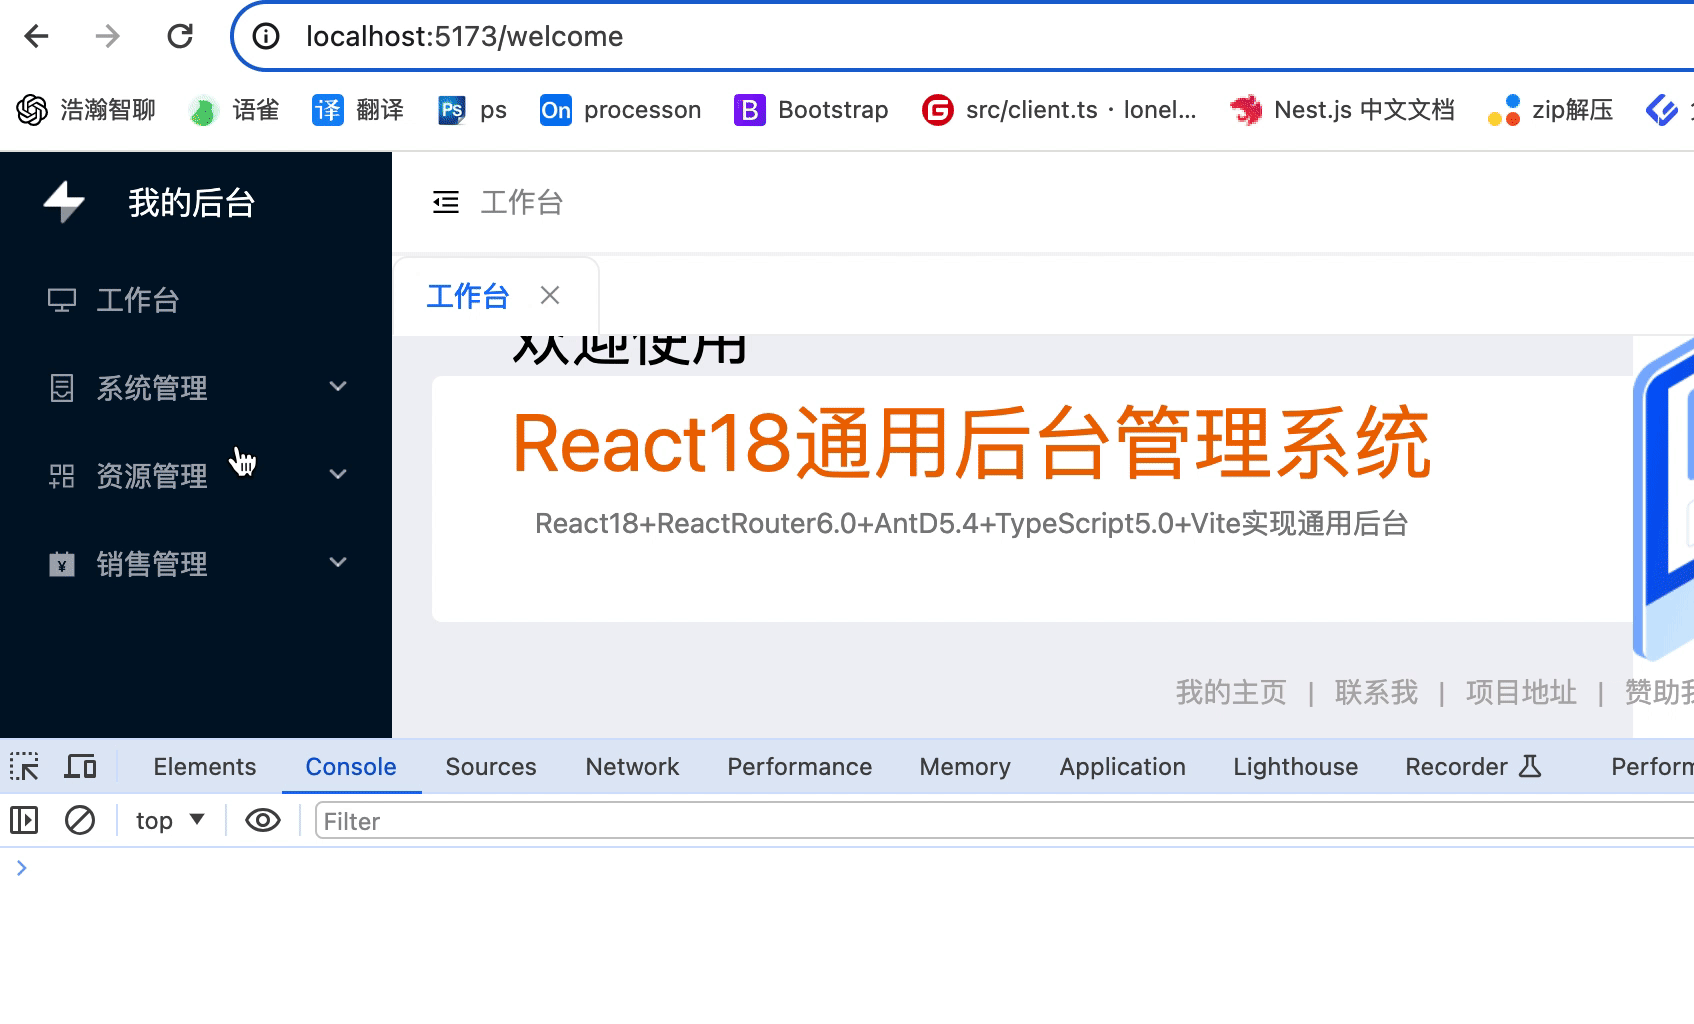Click the grid icon beside 资源管理
Viewport: 1694px width, 1024px height.
point(62,476)
